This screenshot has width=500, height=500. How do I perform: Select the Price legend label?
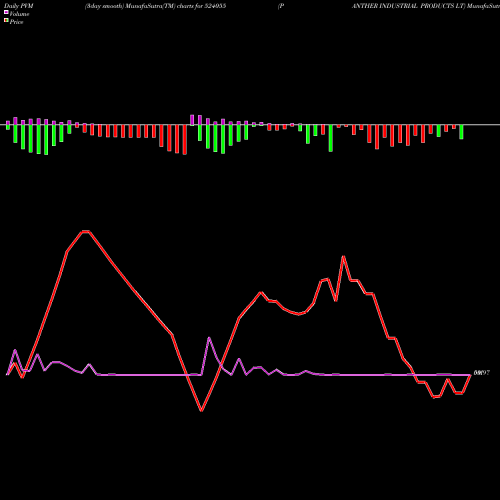16,22
